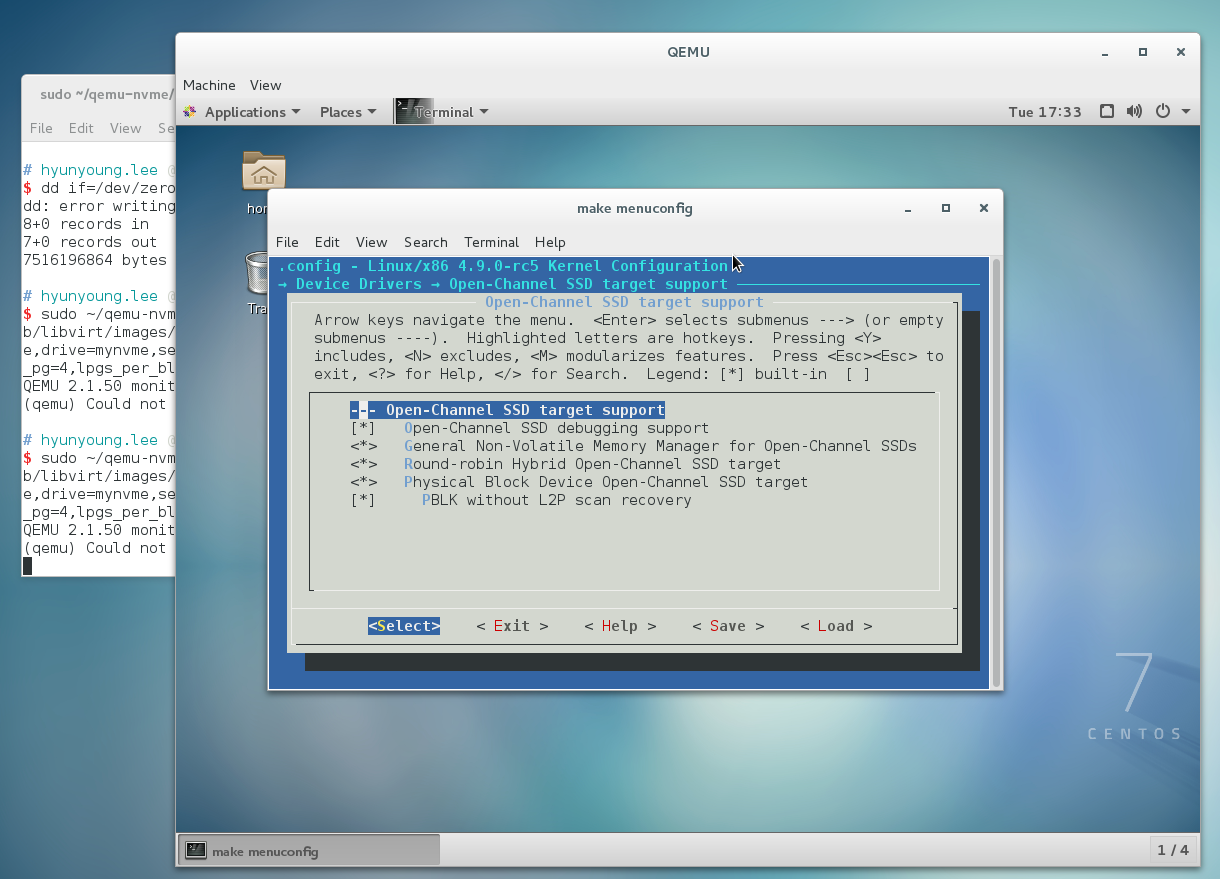Toggle Open-Channel SSD debugging support checkbox
Screen dimensions: 1220x879
[362, 428]
